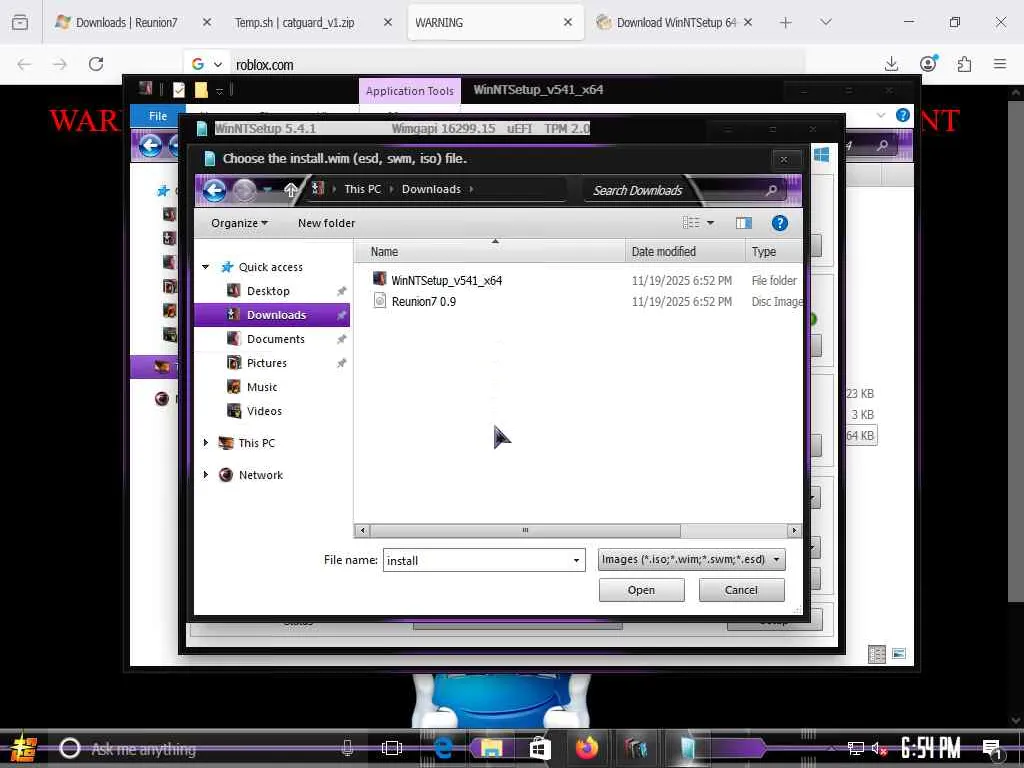Open the Organize dropdown menu
Image resolution: width=1024 pixels, height=768 pixels.
[x=239, y=223]
